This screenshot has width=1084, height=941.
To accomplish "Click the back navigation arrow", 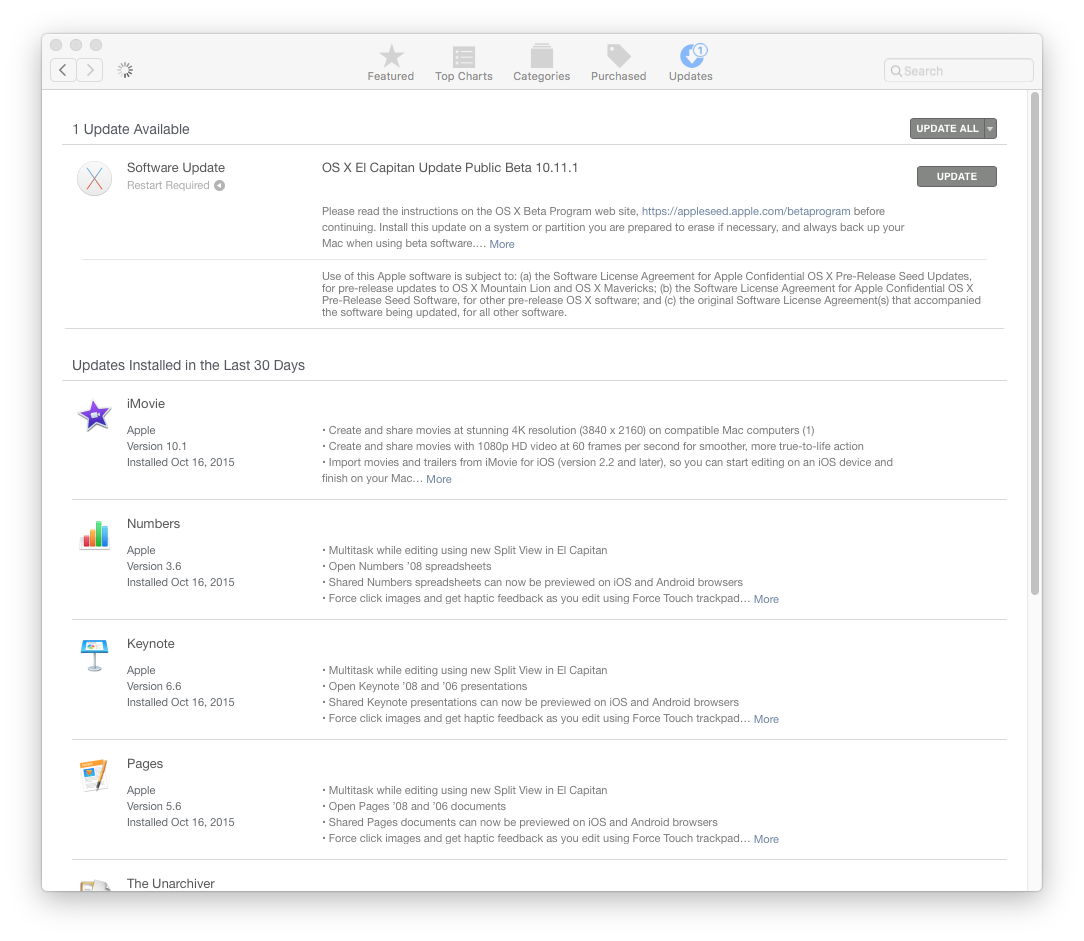I will (x=63, y=70).
